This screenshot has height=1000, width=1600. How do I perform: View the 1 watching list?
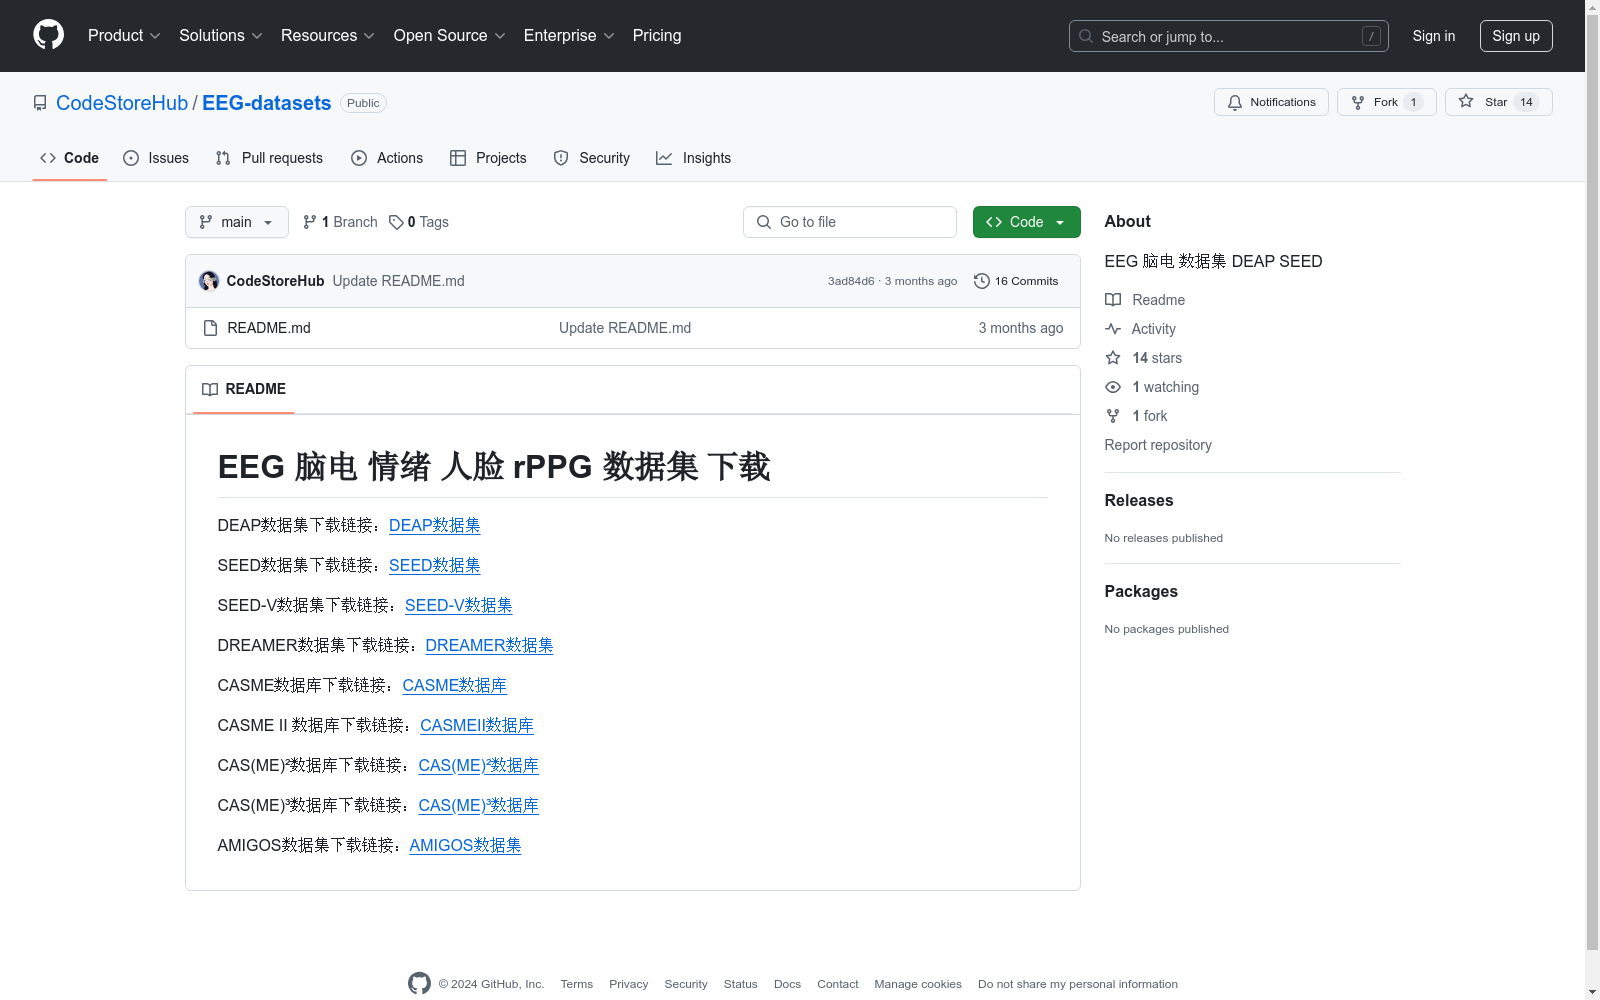[1152, 387]
